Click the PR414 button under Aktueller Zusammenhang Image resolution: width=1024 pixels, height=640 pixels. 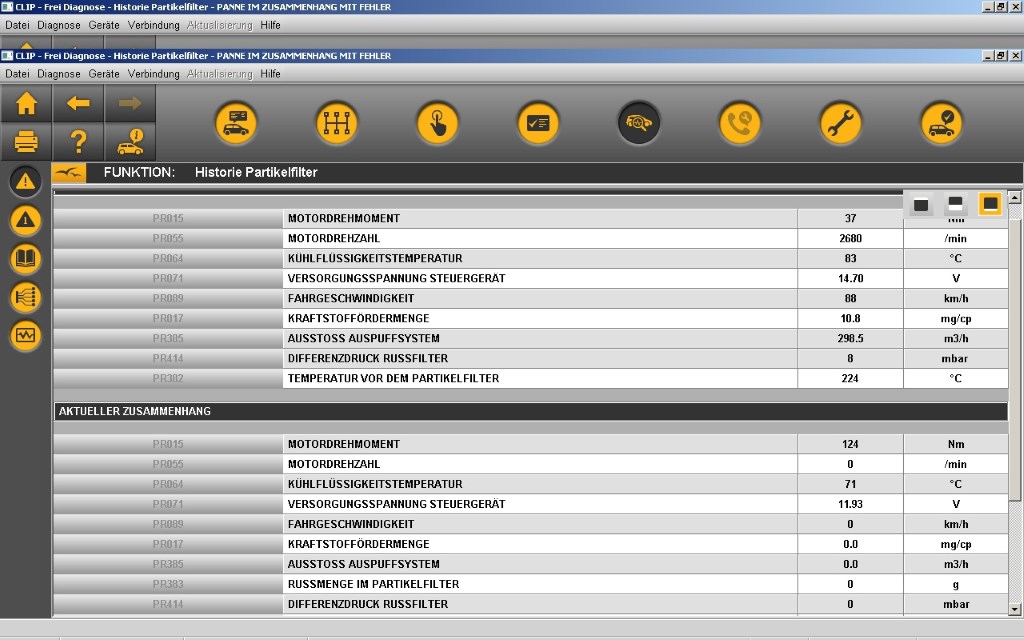[168, 604]
